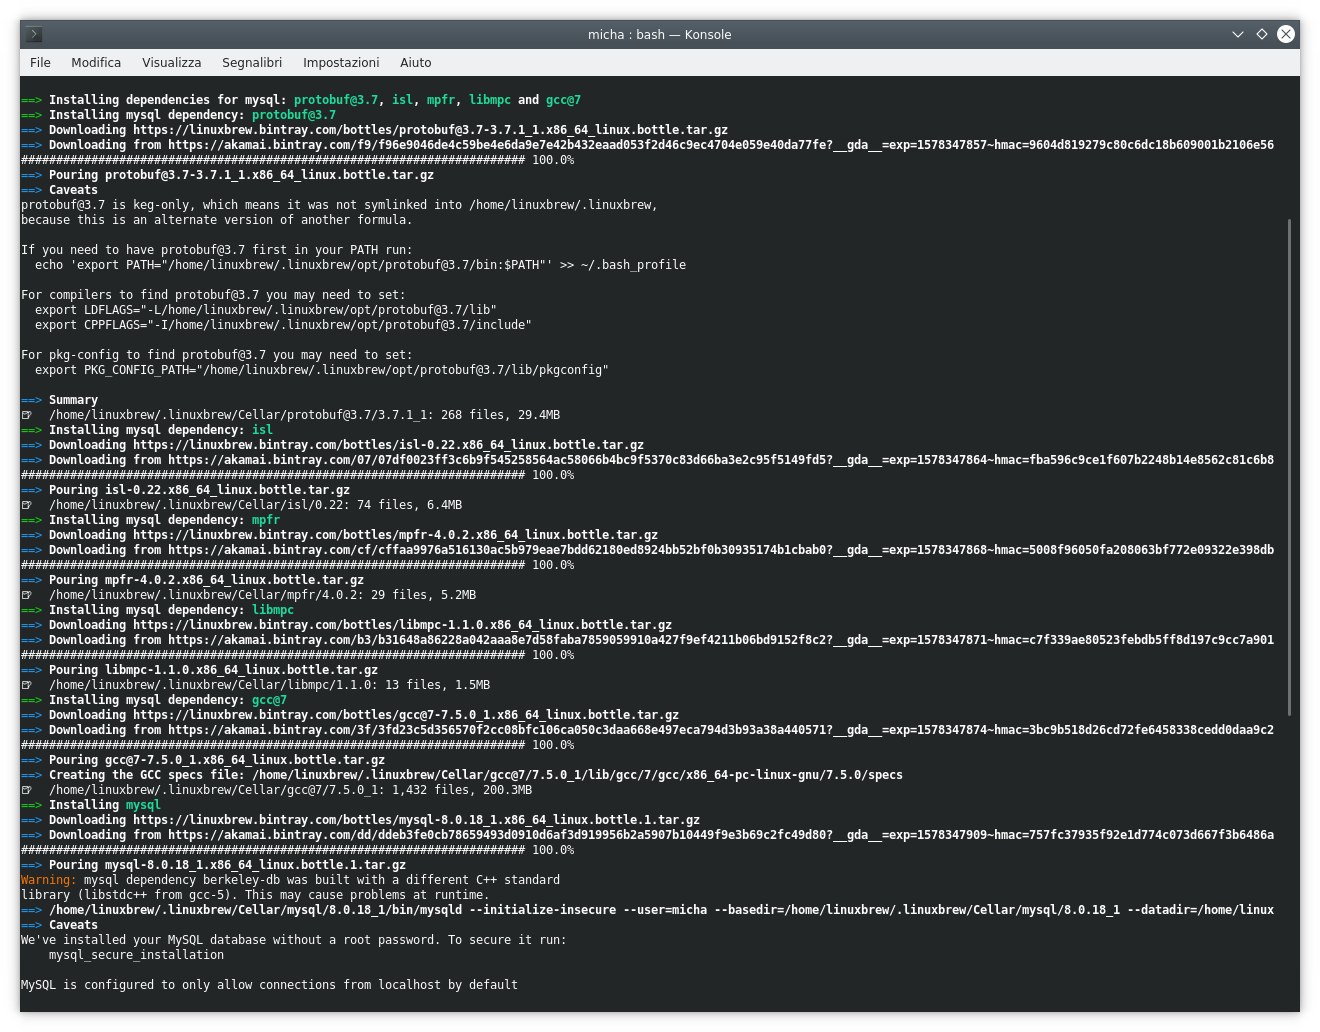Click 'Pouring mysql-8.0.18_1' line
1320x1032 pixels.
tap(214, 865)
